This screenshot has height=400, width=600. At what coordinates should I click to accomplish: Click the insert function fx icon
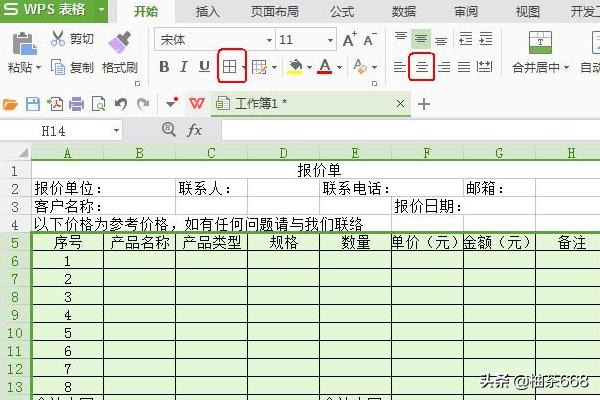[195, 131]
